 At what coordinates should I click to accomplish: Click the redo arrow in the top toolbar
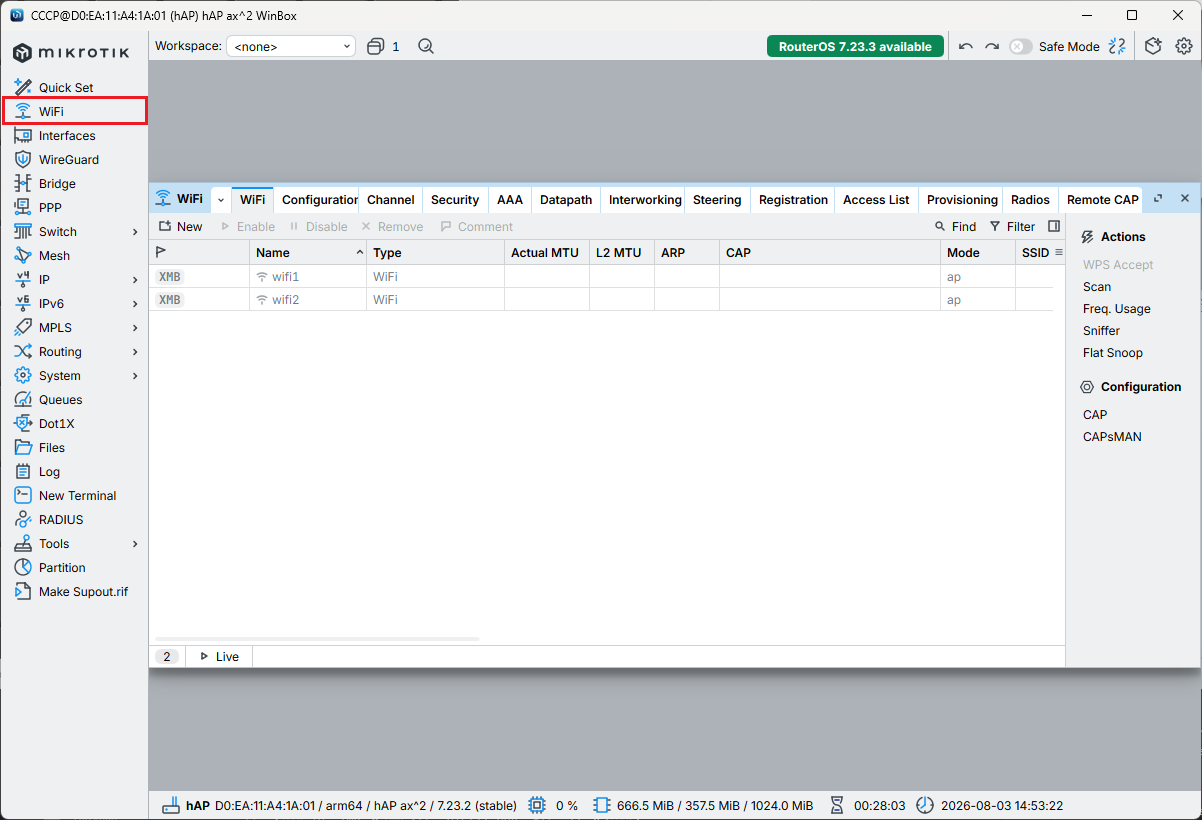(x=992, y=46)
